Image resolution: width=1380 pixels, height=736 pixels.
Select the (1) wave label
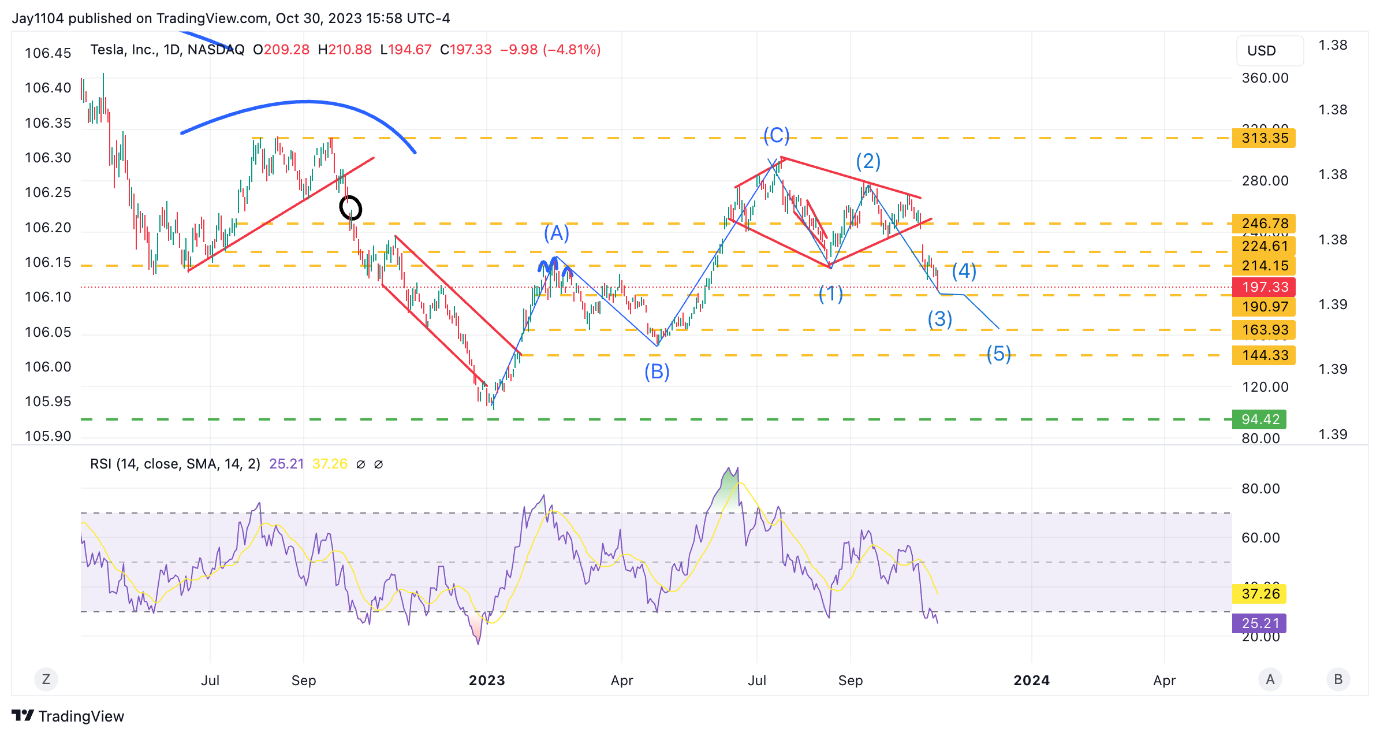point(831,294)
